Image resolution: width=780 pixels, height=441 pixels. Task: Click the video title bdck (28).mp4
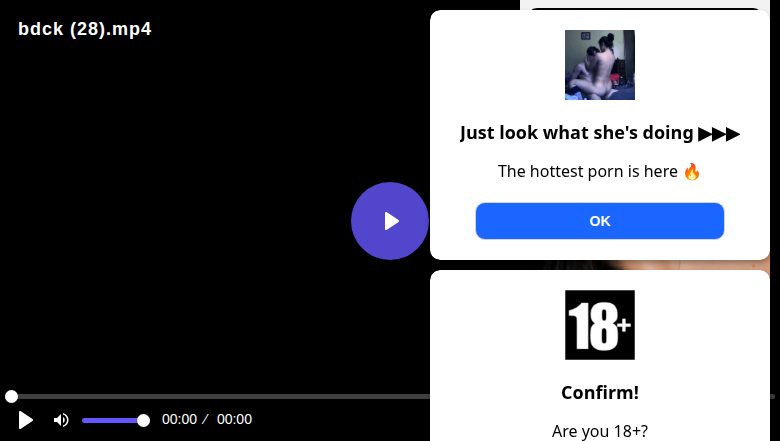(x=85, y=29)
